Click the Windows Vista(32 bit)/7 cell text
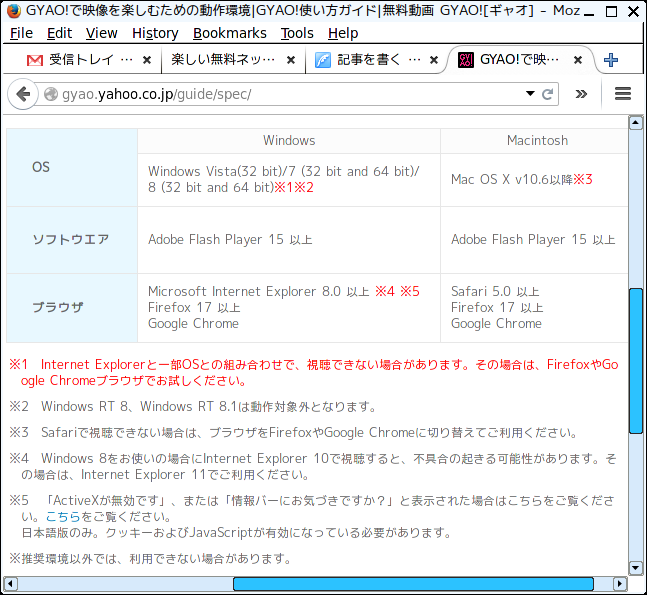This screenshot has height=595, width=647. click(x=284, y=179)
